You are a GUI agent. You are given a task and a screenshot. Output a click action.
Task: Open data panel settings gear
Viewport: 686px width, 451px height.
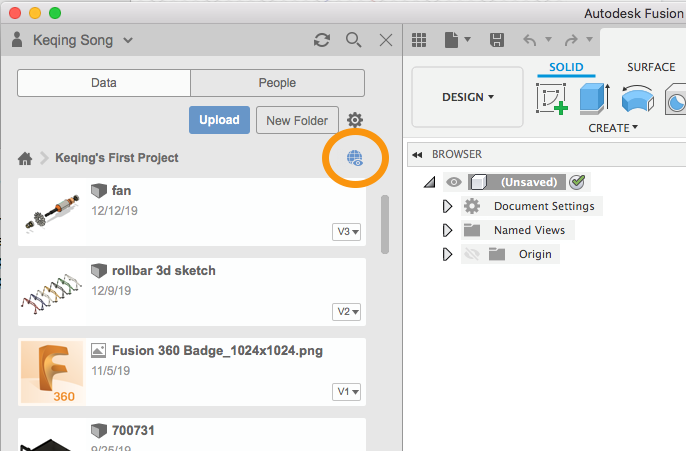point(355,120)
